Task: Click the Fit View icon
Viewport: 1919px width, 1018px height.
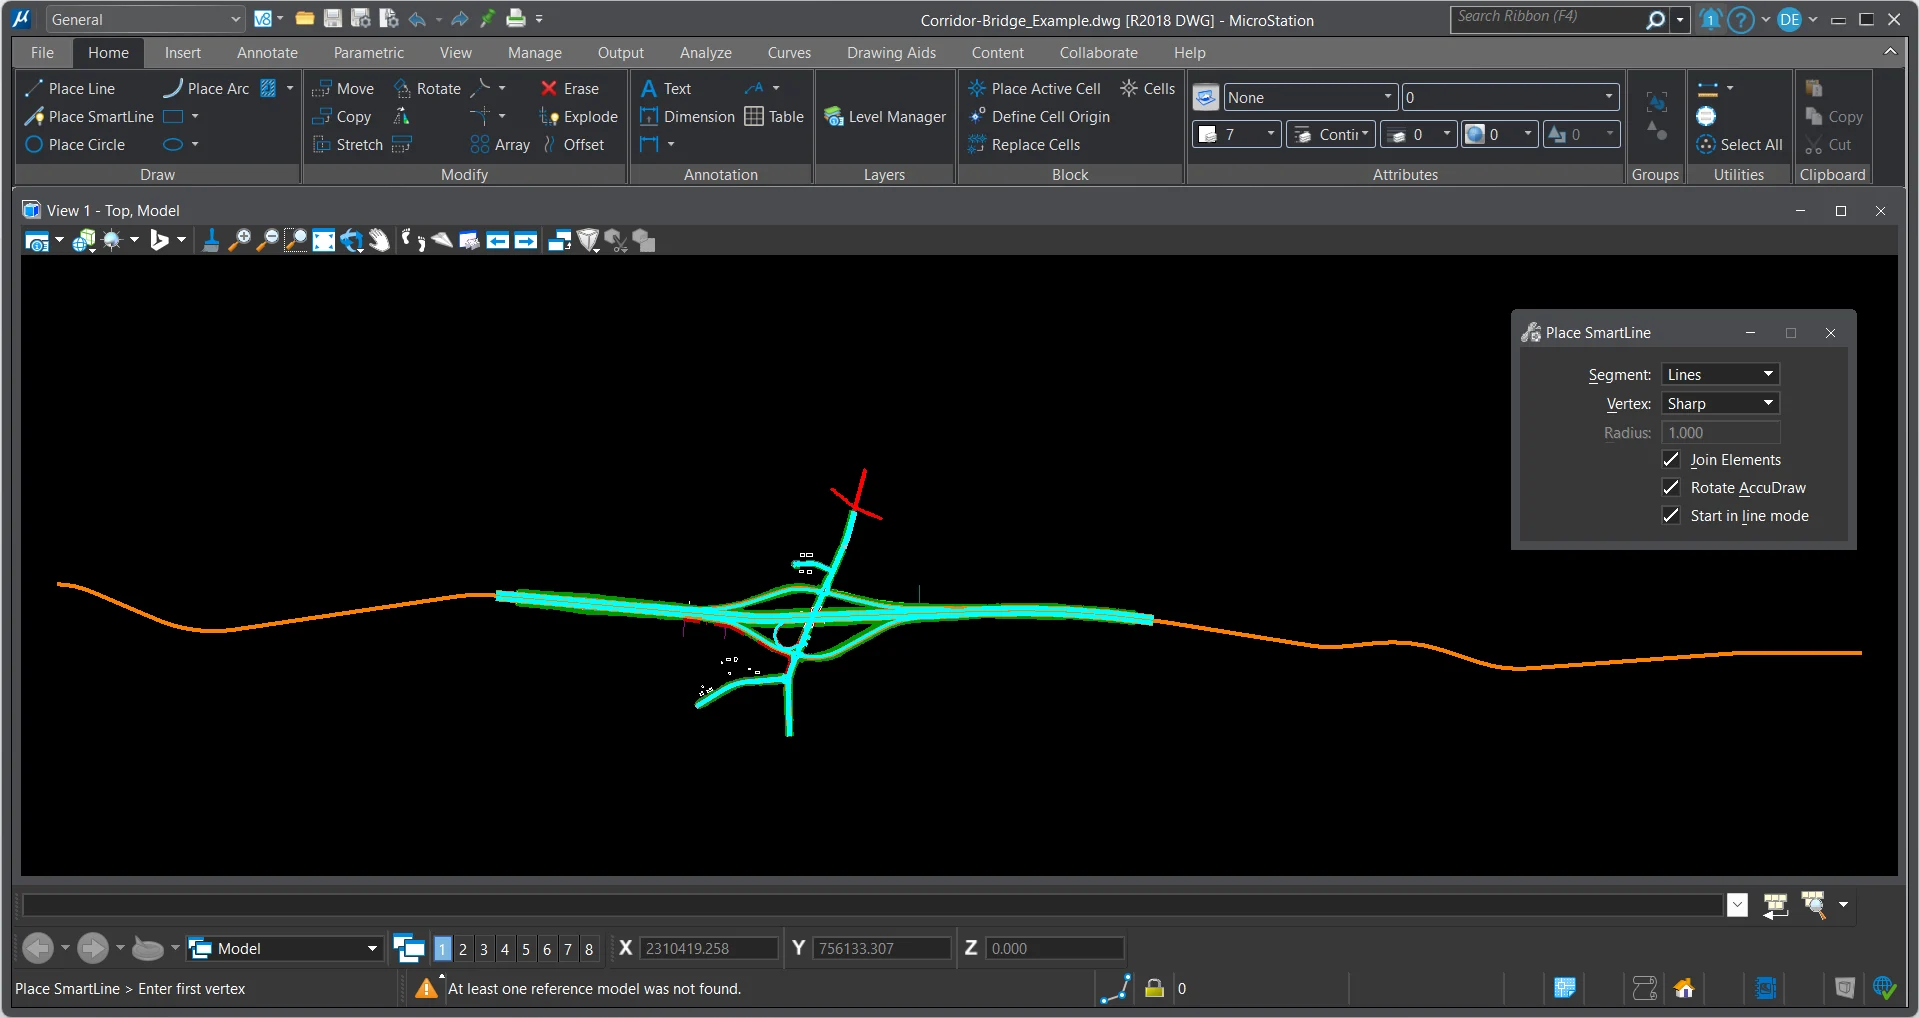Action: (323, 241)
